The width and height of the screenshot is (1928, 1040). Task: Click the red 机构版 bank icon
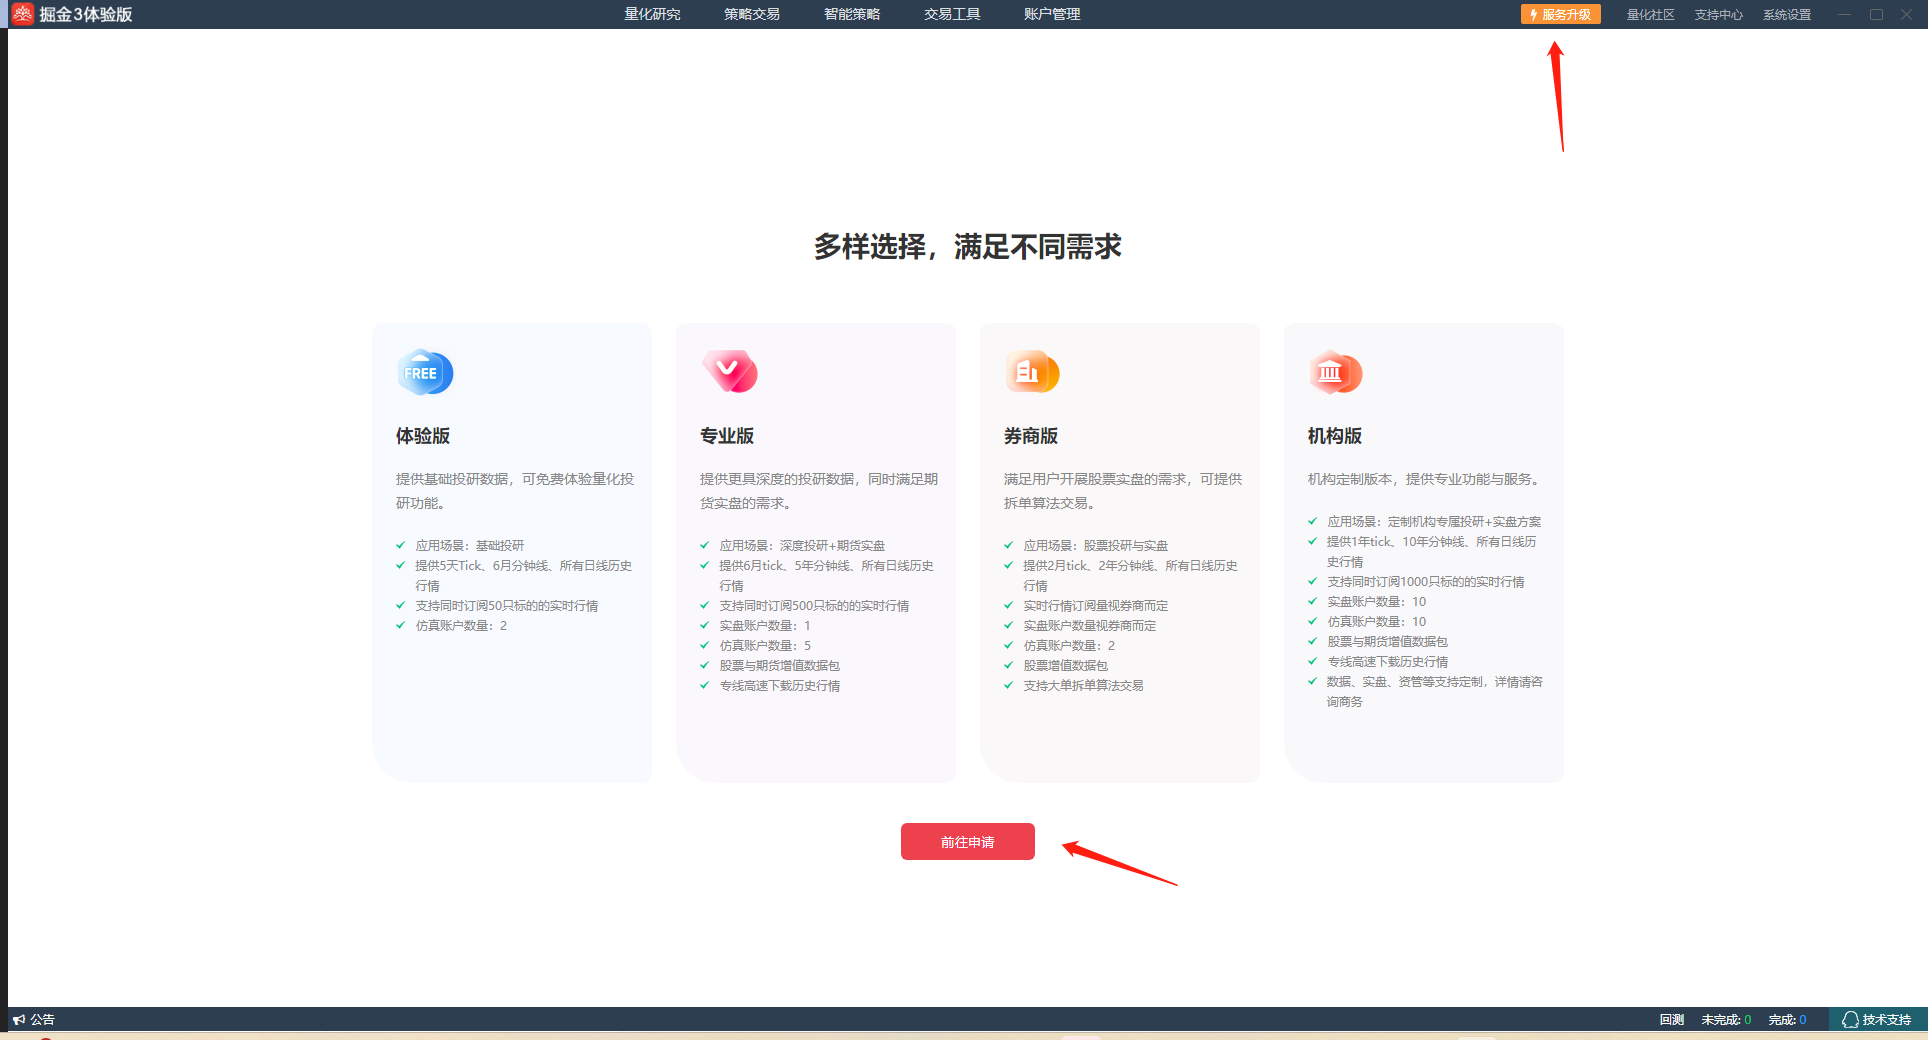[x=1335, y=373]
